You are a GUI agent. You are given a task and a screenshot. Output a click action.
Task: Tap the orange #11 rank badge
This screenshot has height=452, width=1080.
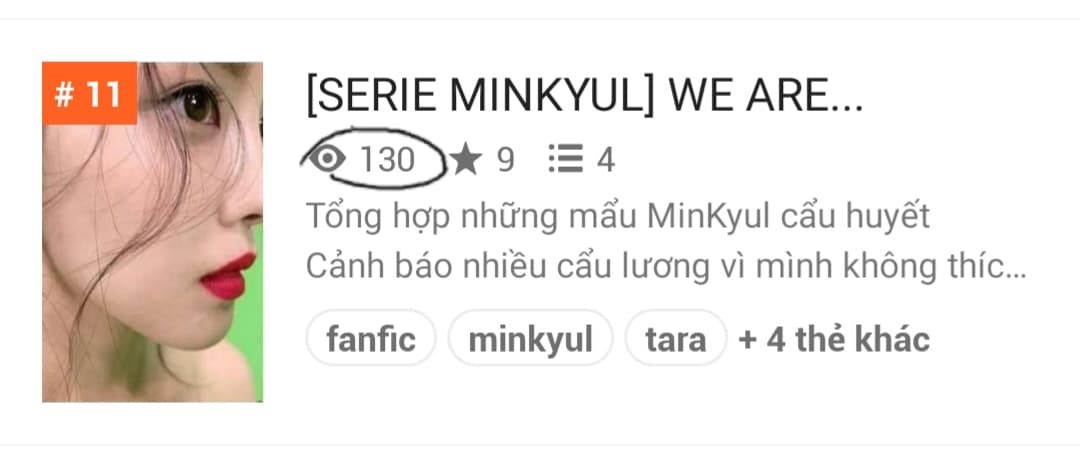[x=90, y=94]
